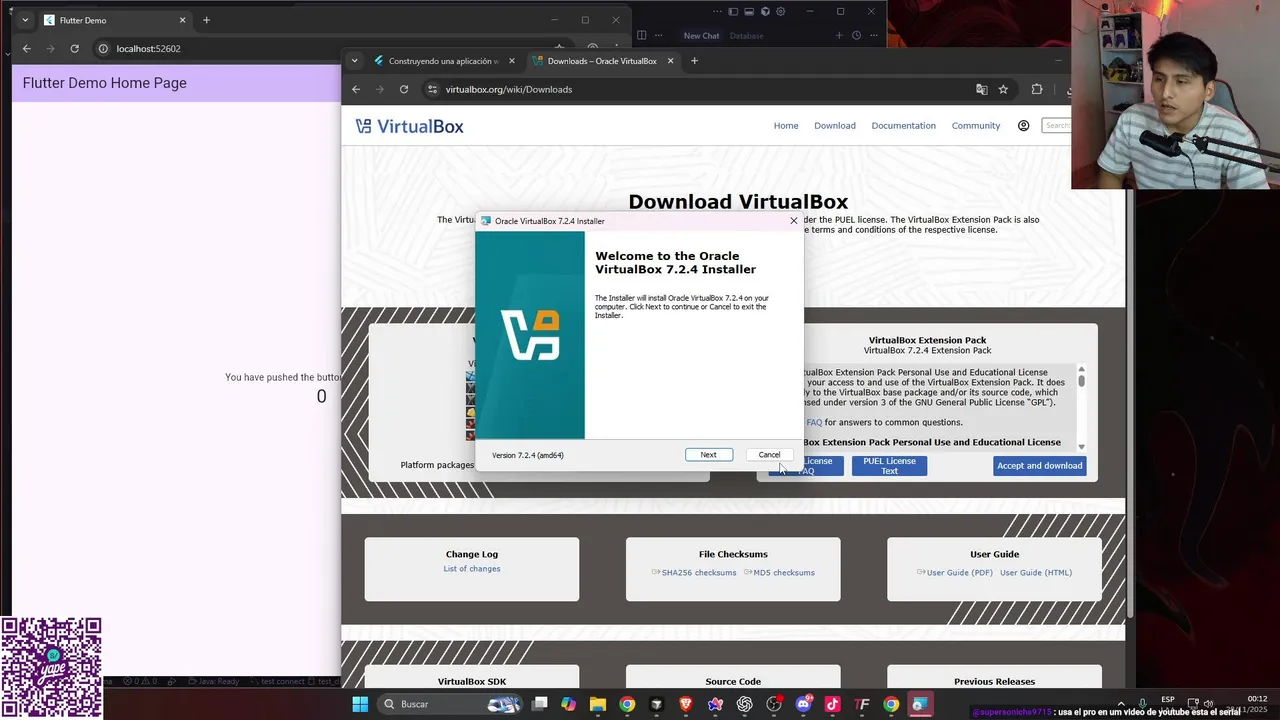Expand the tab search dropdown in VirtualBox browser
The width and height of the screenshot is (1280, 720).
point(354,61)
